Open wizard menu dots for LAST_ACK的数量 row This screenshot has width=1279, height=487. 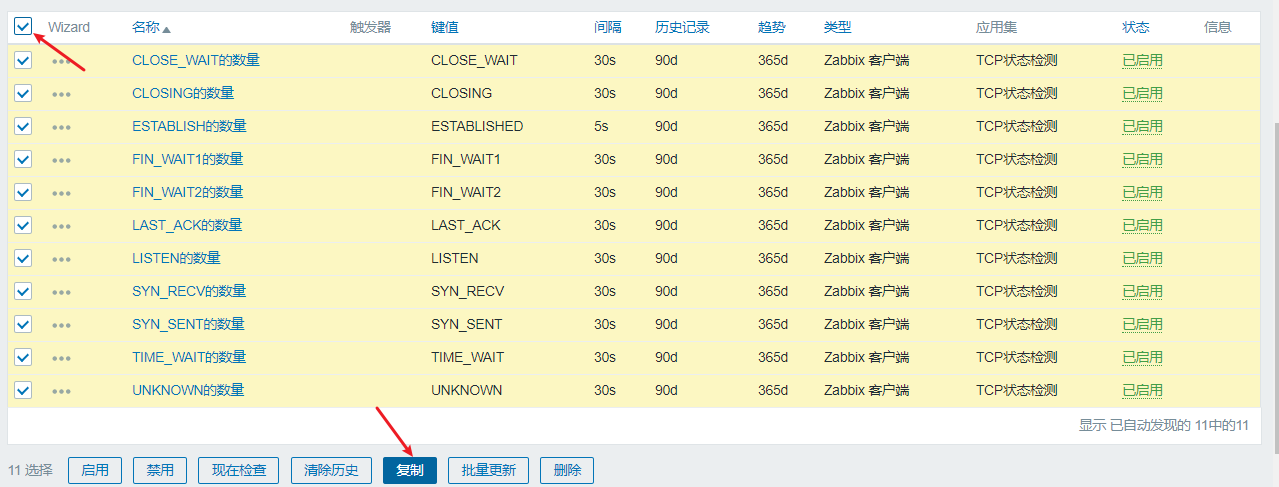61,226
